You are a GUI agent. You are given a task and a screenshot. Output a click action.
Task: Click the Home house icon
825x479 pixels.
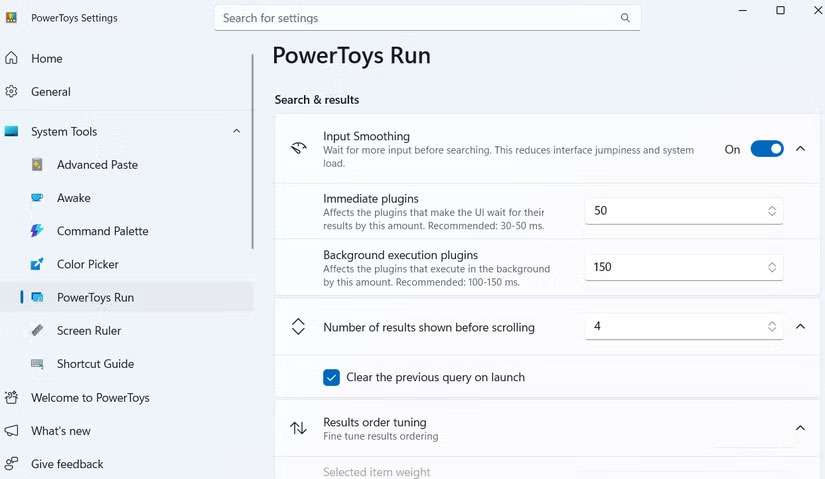coord(12,58)
